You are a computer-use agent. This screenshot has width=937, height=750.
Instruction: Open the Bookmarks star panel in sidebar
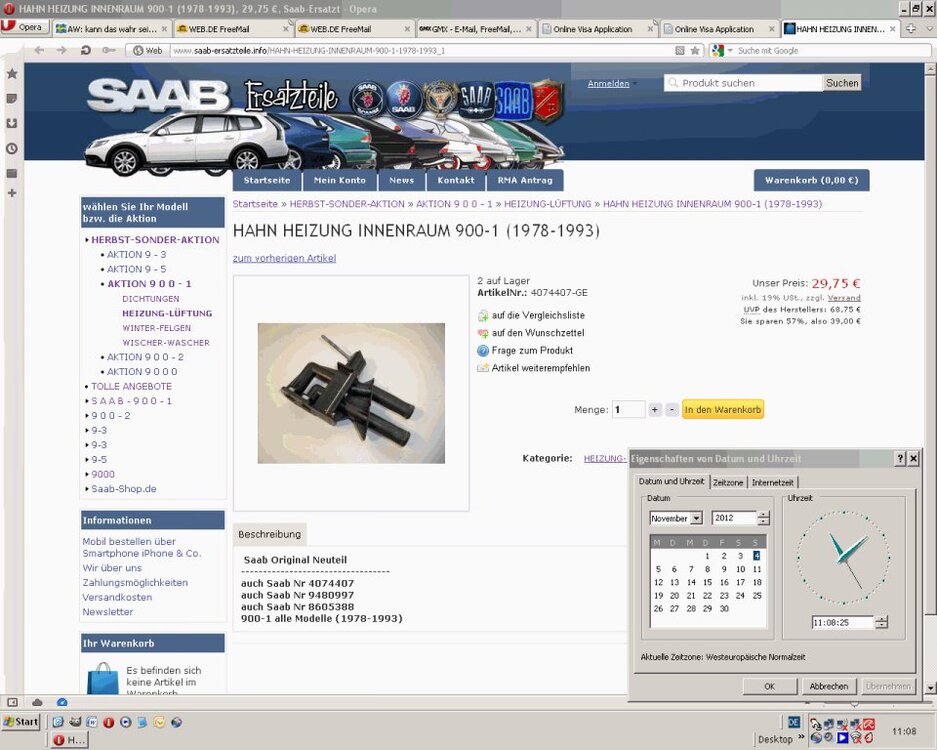tap(11, 74)
